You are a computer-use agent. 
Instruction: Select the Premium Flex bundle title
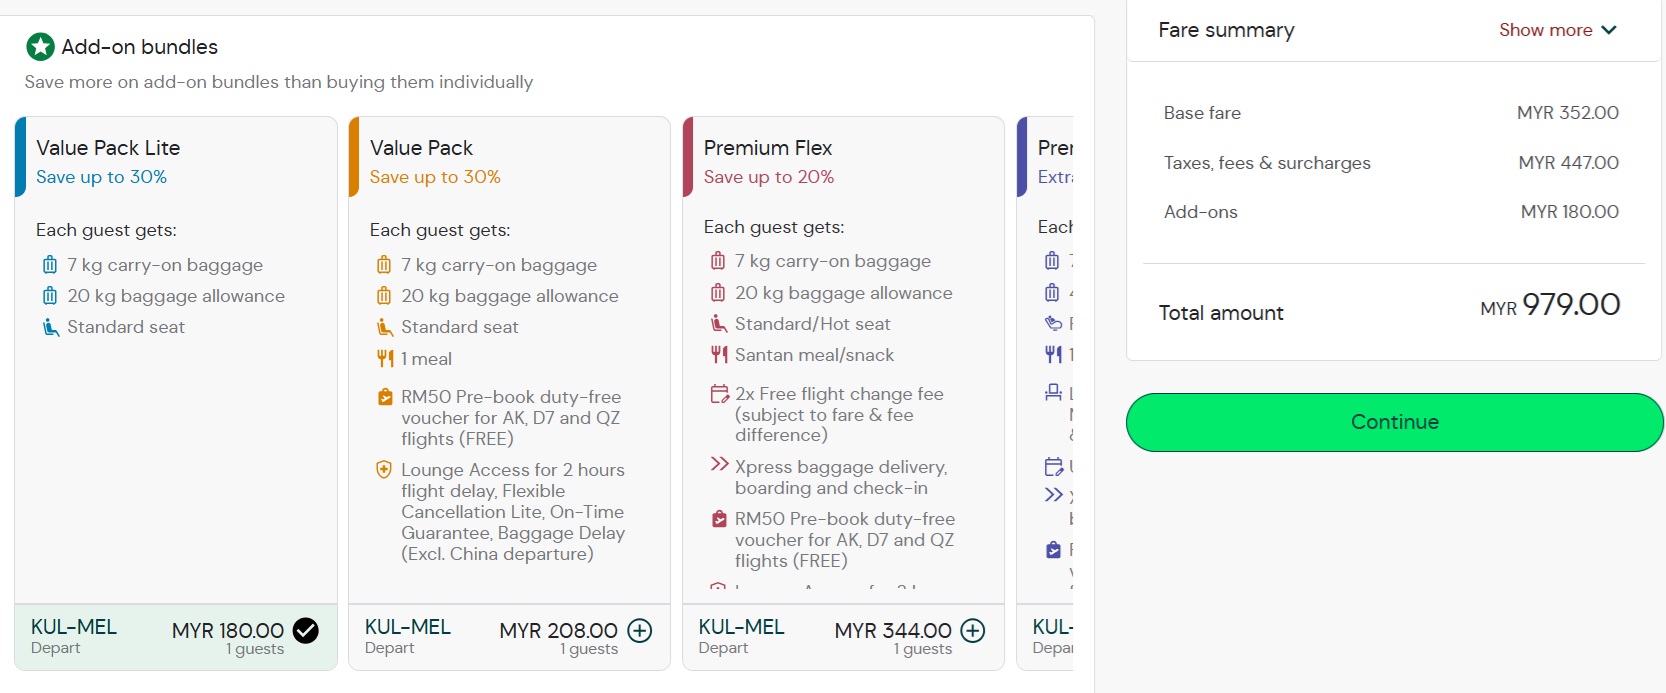767,148
